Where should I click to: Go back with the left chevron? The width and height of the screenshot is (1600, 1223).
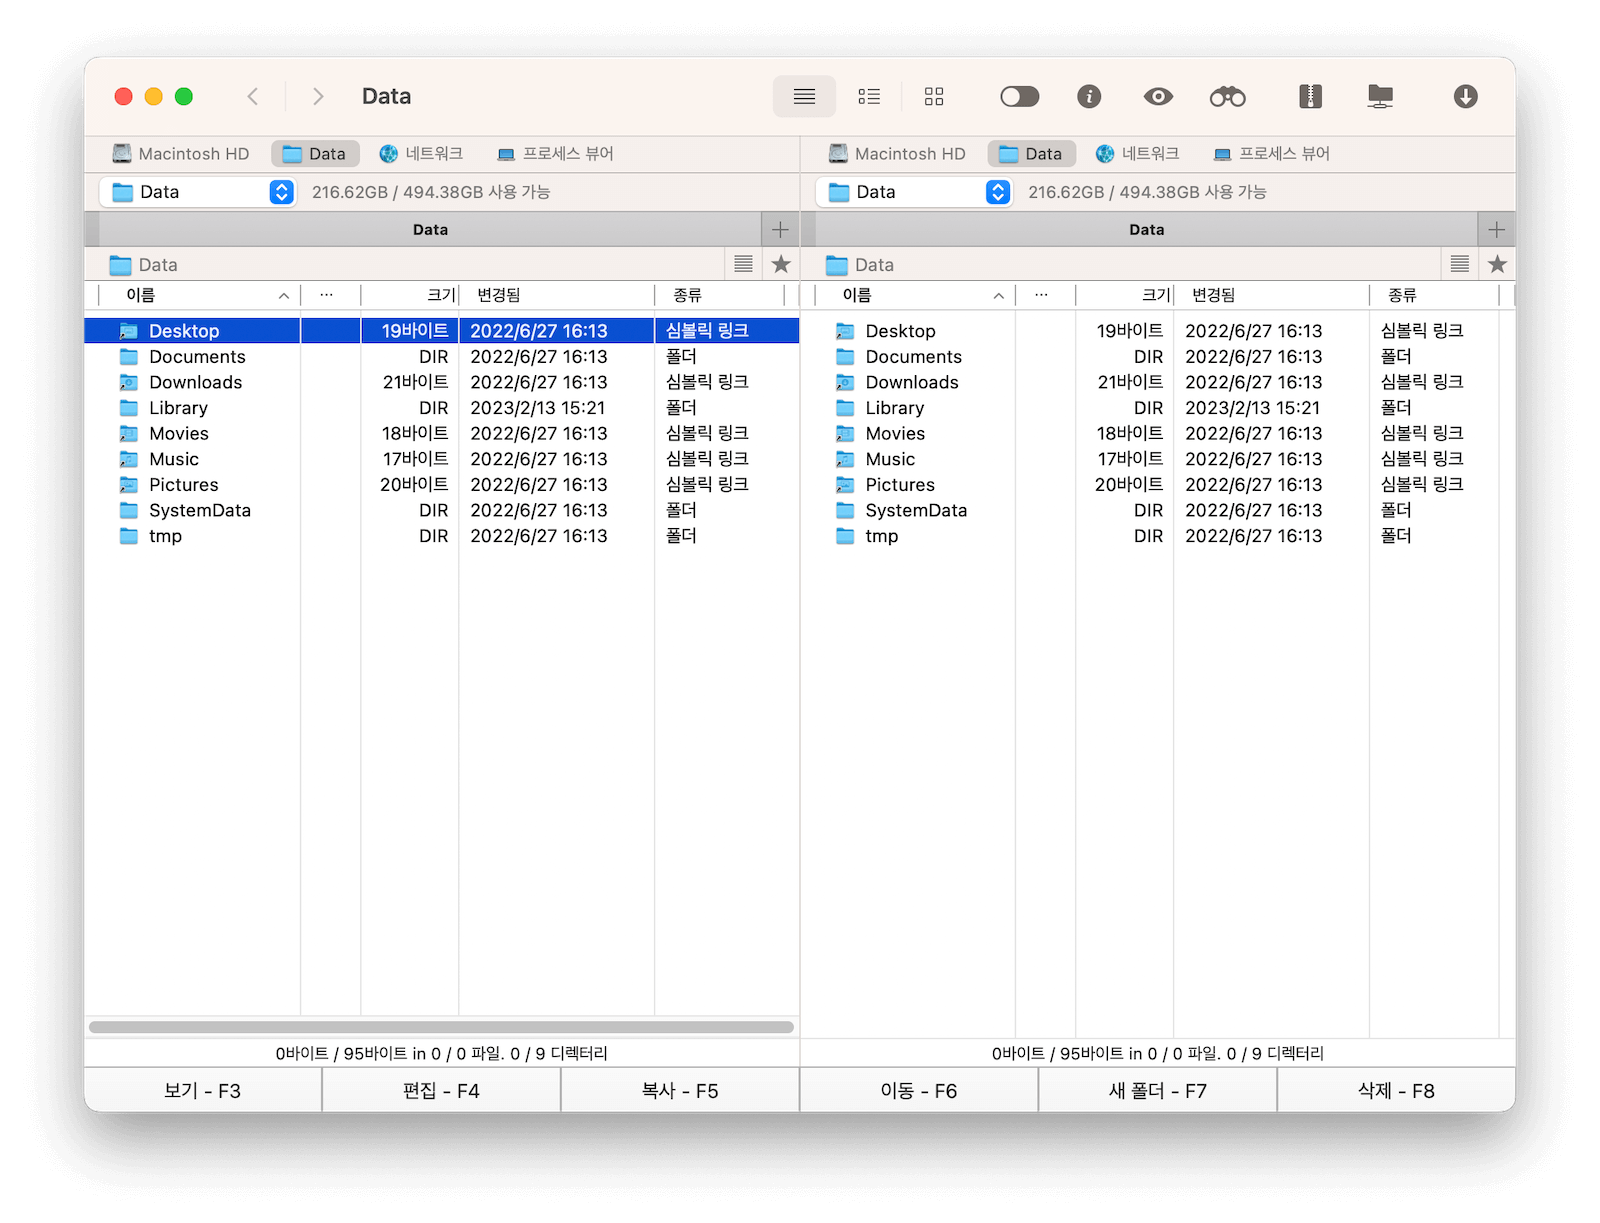tap(253, 96)
